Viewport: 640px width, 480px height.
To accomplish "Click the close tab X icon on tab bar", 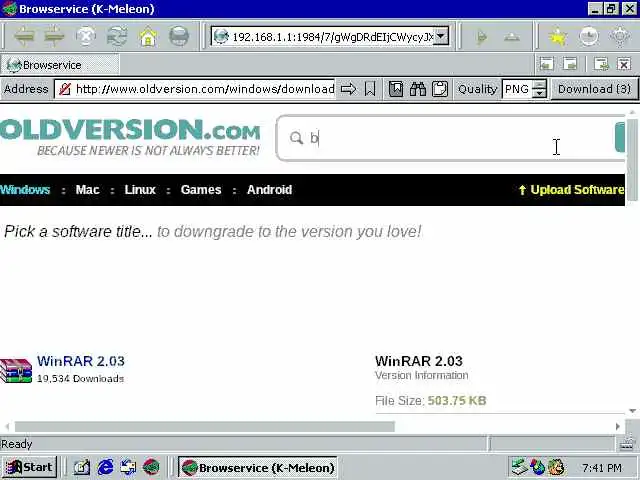I will [624, 64].
